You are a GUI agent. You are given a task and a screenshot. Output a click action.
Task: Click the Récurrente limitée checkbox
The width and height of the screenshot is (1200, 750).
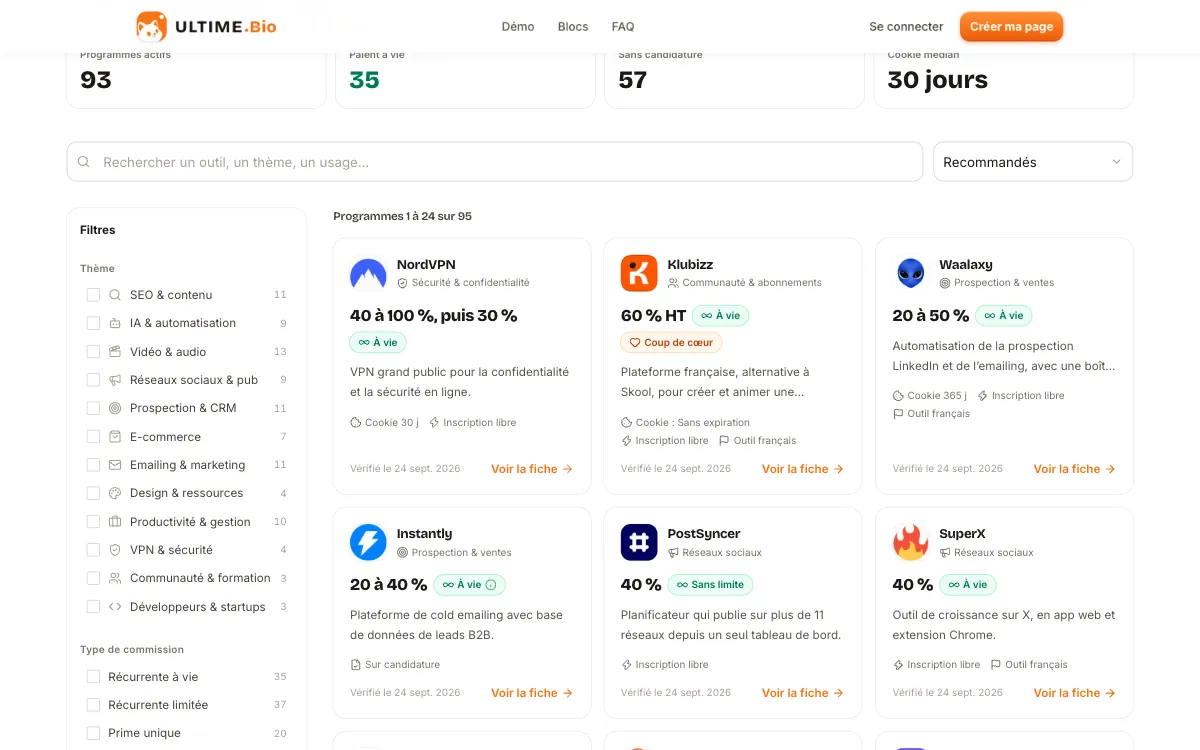point(93,705)
